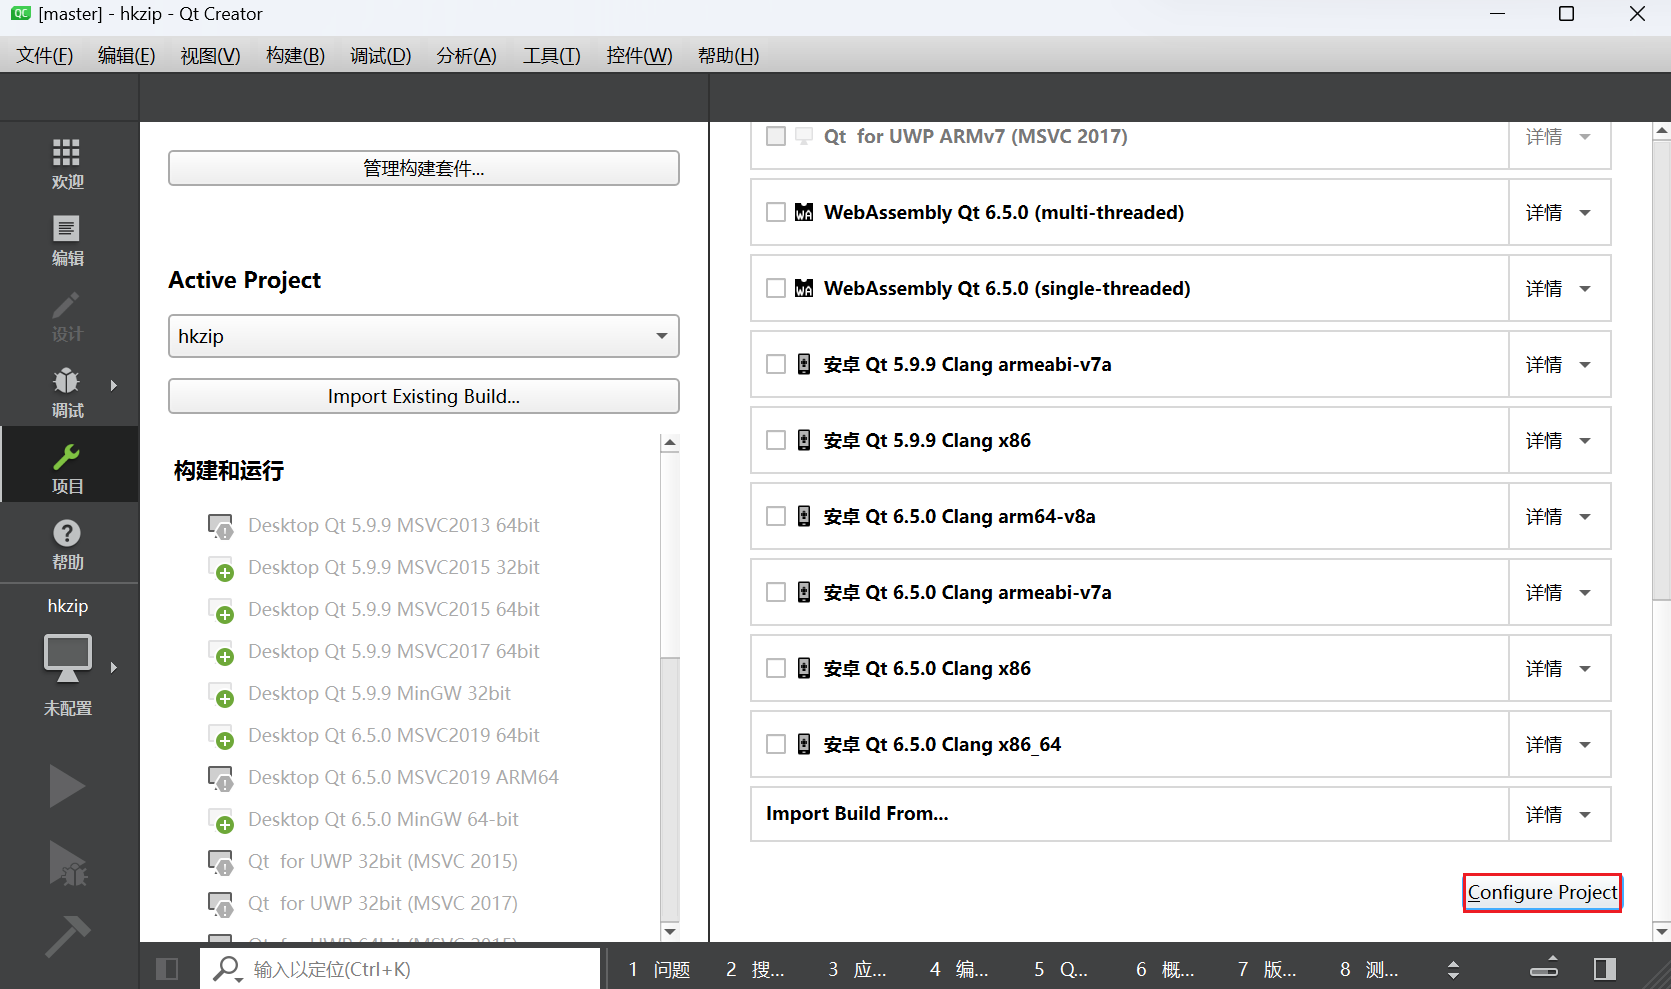Screen dimensions: 1671x989
Task: Check Android Qt 5.9.9 Clang x86 kit
Action: [x=776, y=440]
